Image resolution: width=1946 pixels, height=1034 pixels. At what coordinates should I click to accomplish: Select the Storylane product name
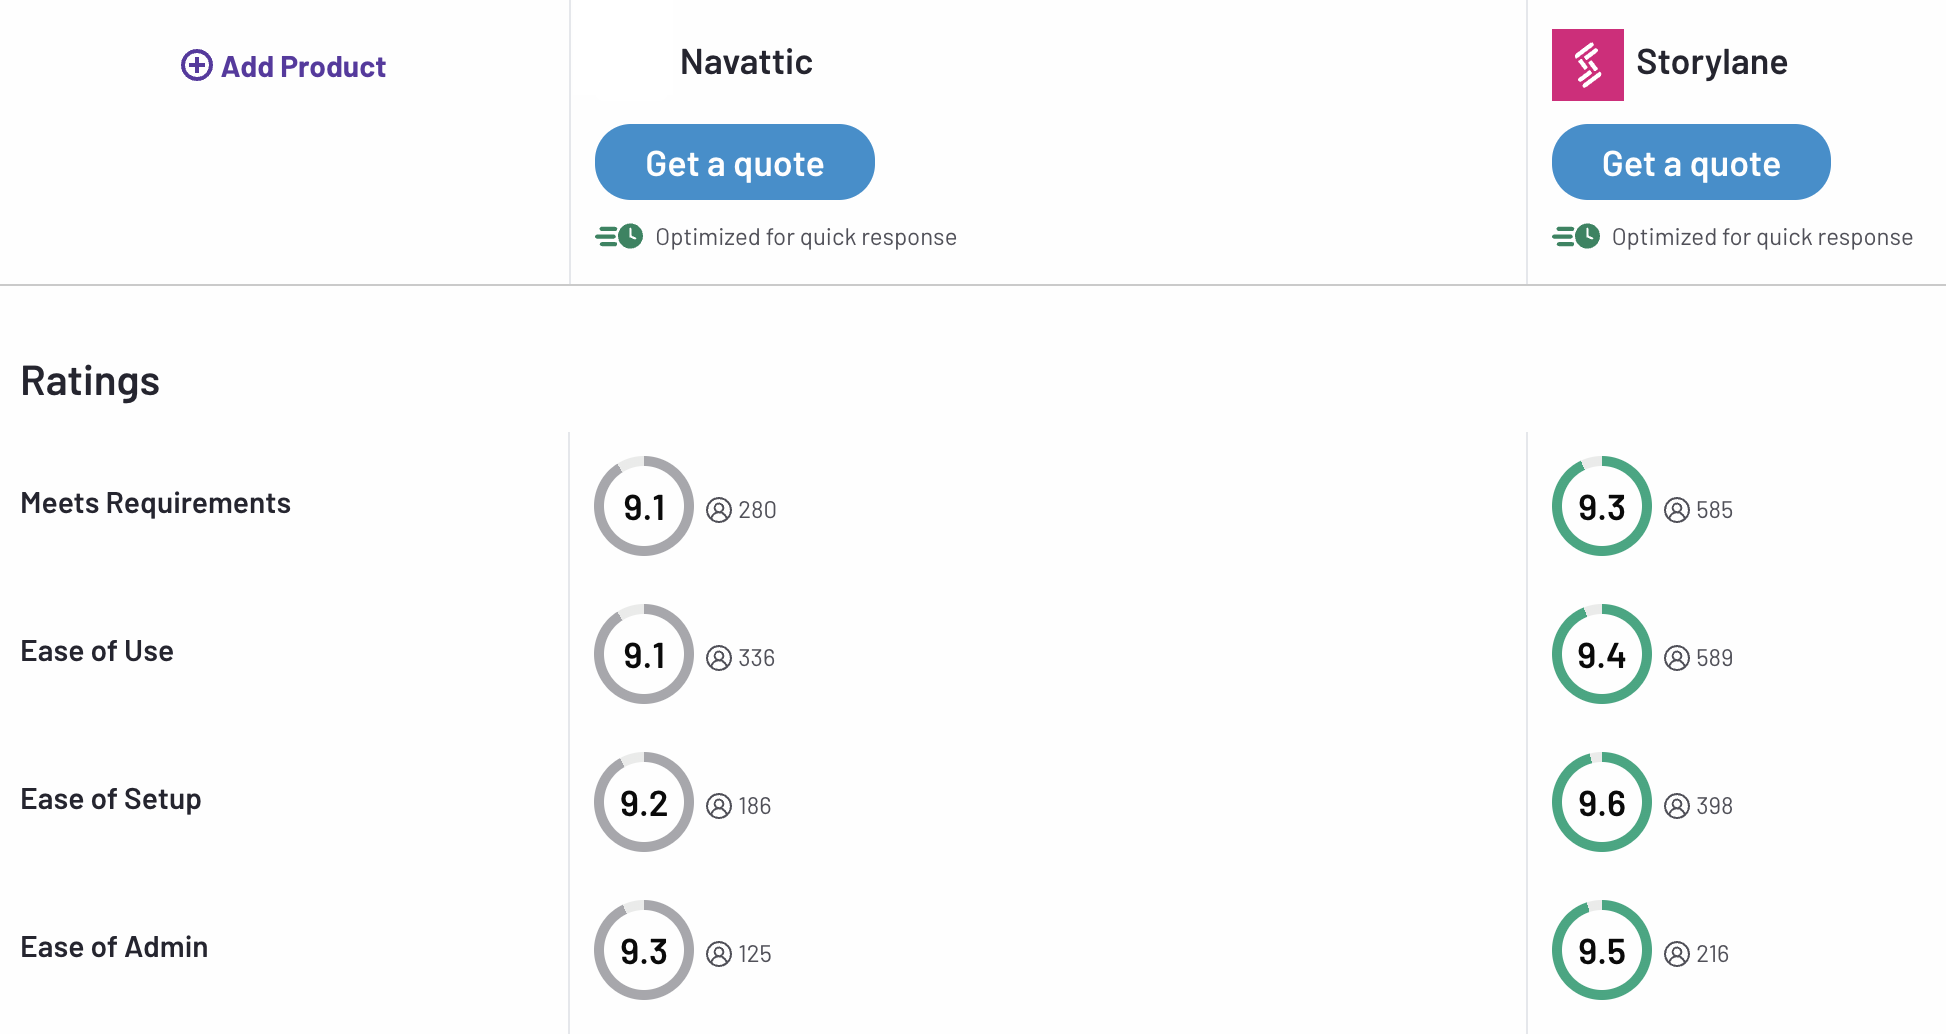point(1712,61)
